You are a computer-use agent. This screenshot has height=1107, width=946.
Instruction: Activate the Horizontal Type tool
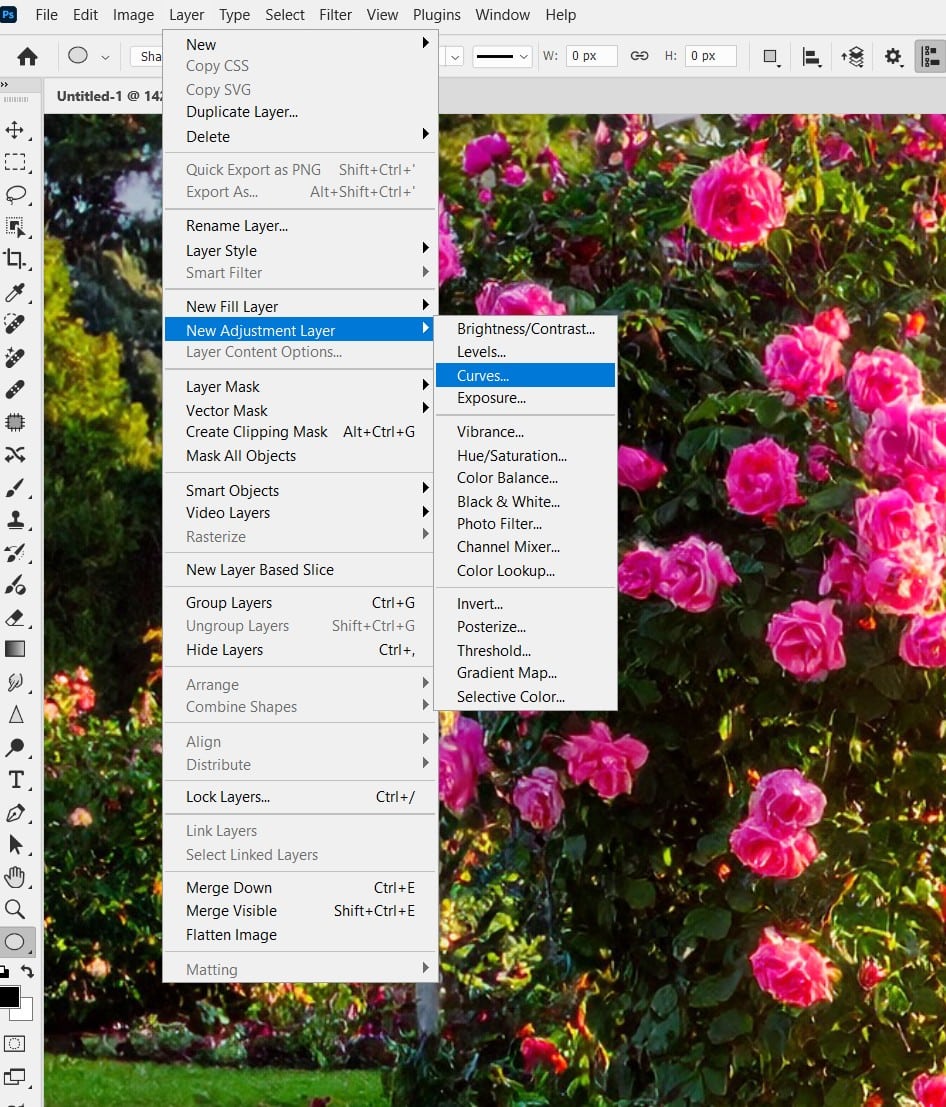pyautogui.click(x=15, y=780)
